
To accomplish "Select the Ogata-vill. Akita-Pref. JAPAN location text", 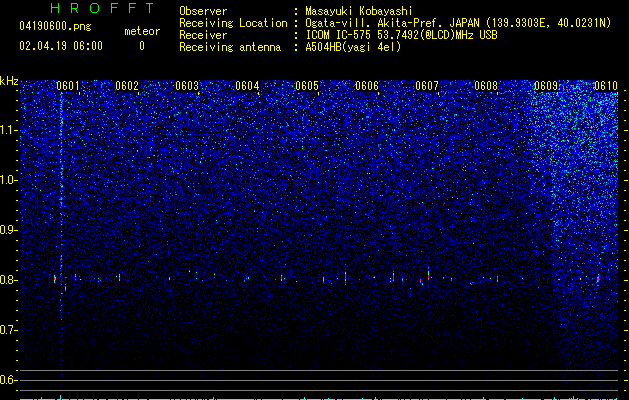I will tap(458, 23).
